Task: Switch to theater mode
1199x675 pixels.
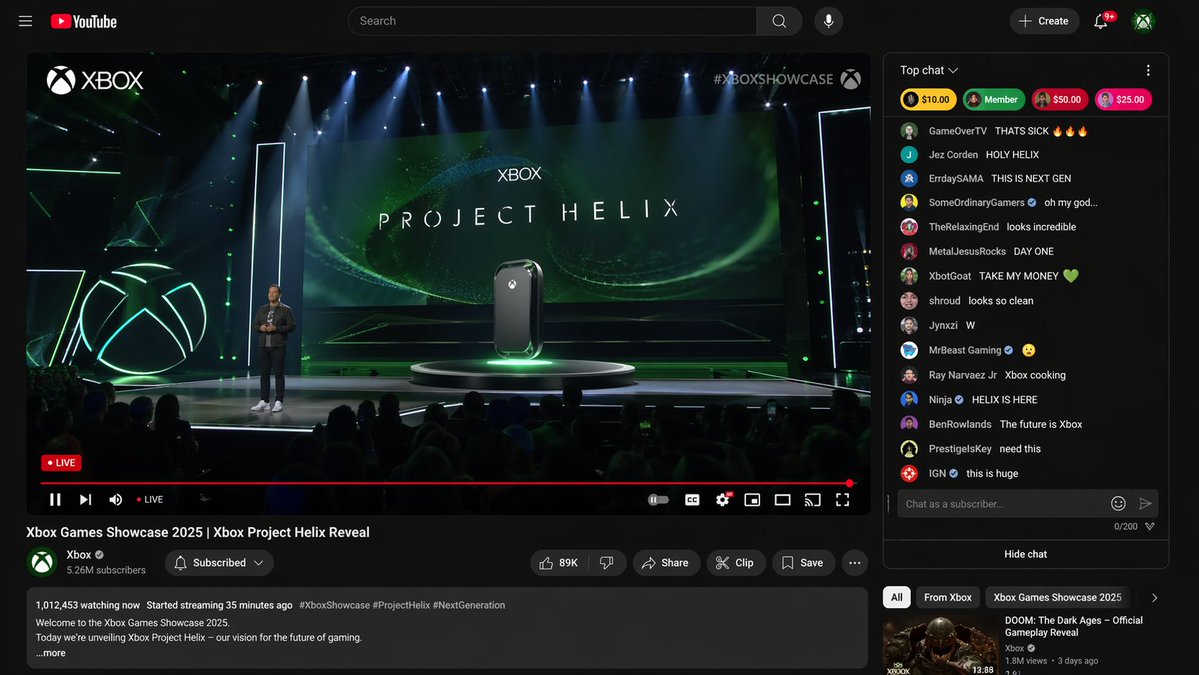Action: click(x=782, y=500)
